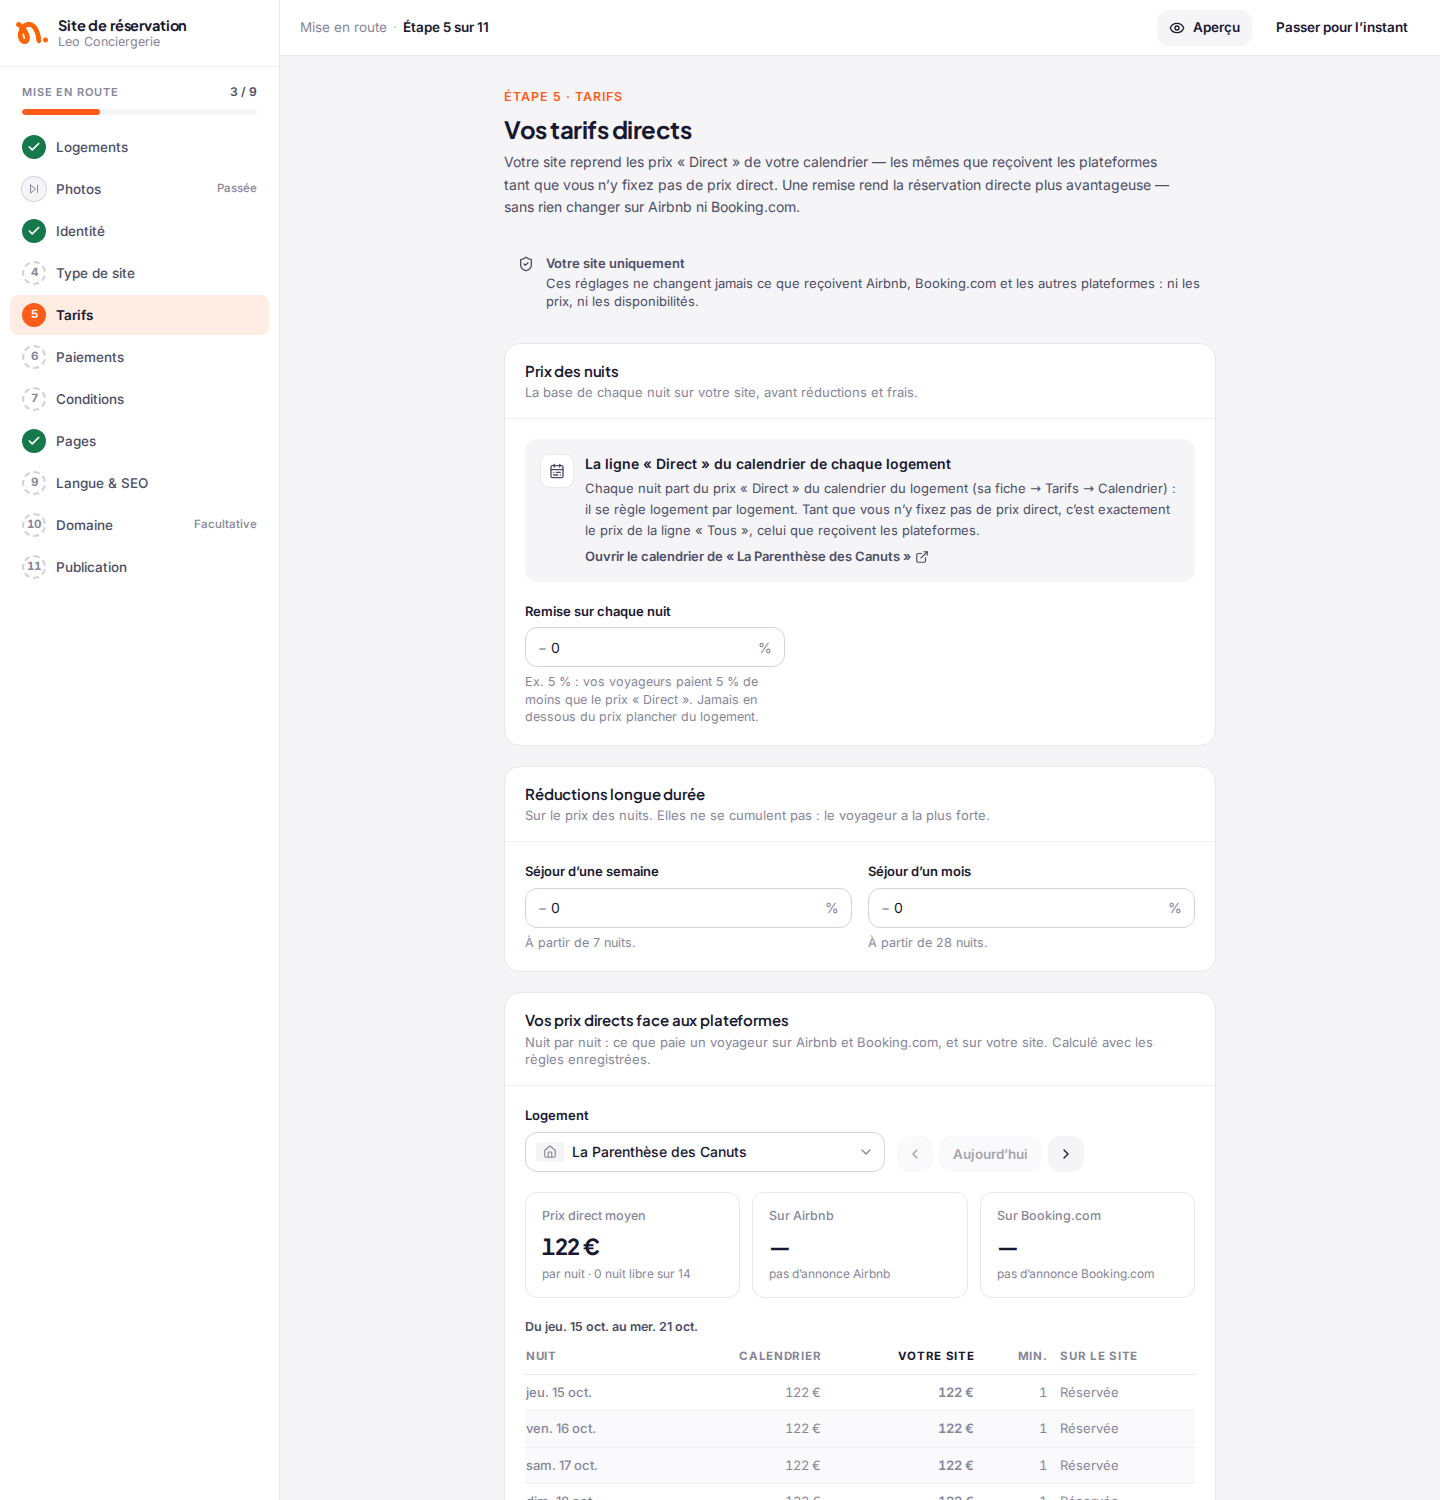Open the Langue & SEO step

pos(139,483)
